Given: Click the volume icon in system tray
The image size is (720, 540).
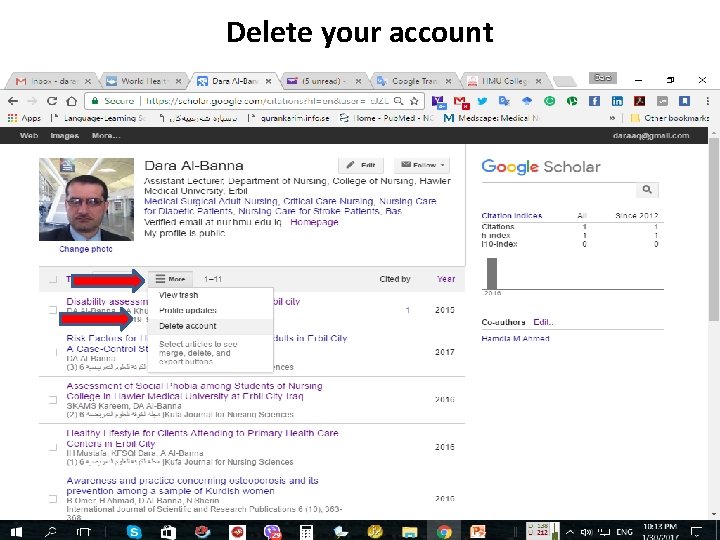Looking at the screenshot, I should (586, 532).
